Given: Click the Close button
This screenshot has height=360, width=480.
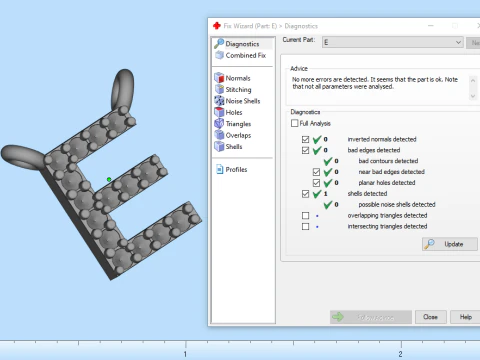Looking at the screenshot, I should pyautogui.click(x=430, y=317).
